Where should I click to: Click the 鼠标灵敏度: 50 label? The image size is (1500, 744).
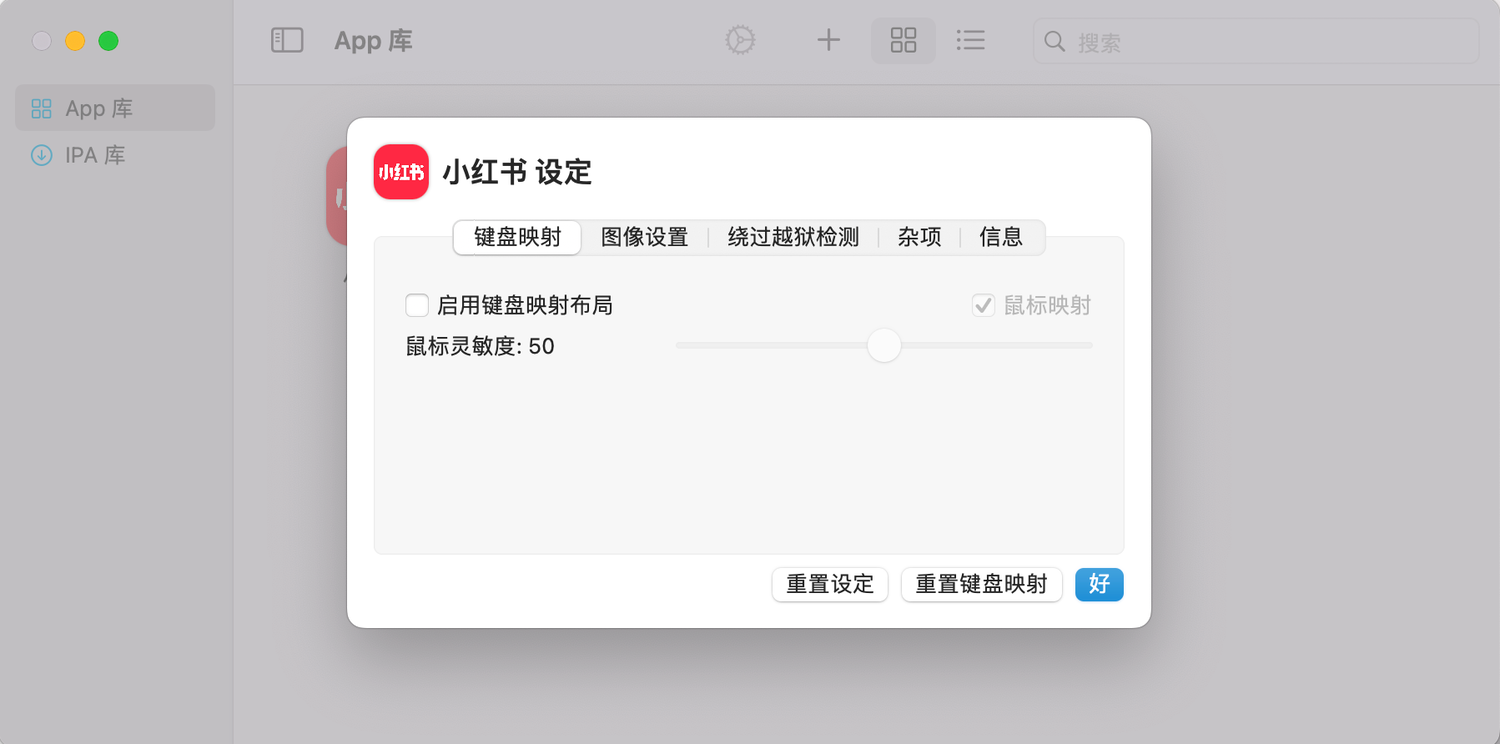(480, 346)
